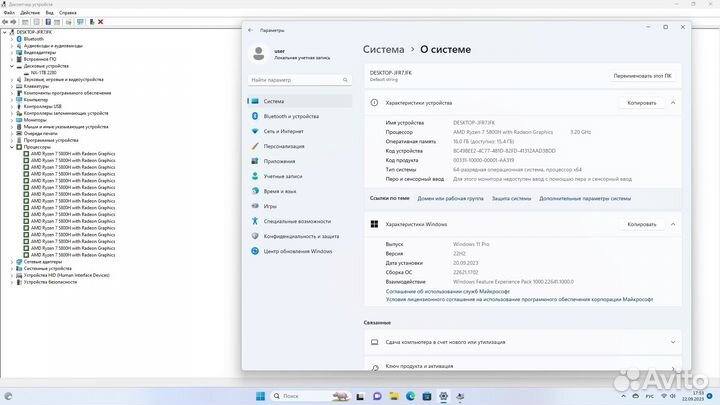The width and height of the screenshot is (720, 405).
Task: Click the Scan for hardware changes monitor icon
Action: [x=80, y=22]
